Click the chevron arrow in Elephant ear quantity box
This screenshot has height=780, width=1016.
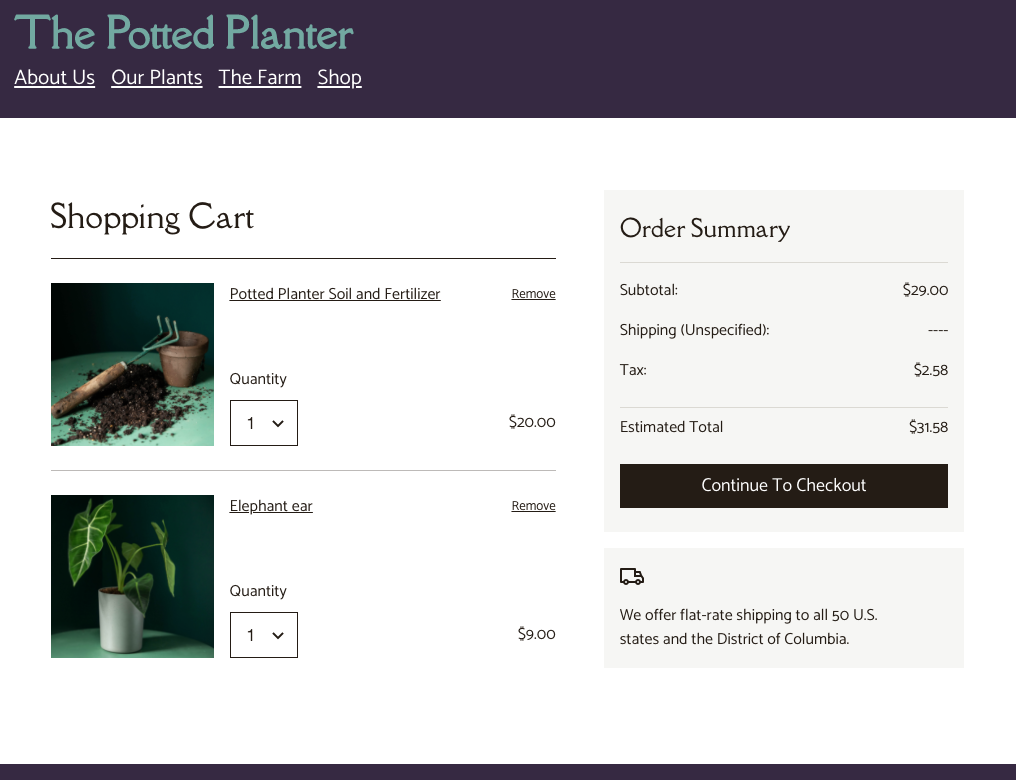tap(278, 636)
